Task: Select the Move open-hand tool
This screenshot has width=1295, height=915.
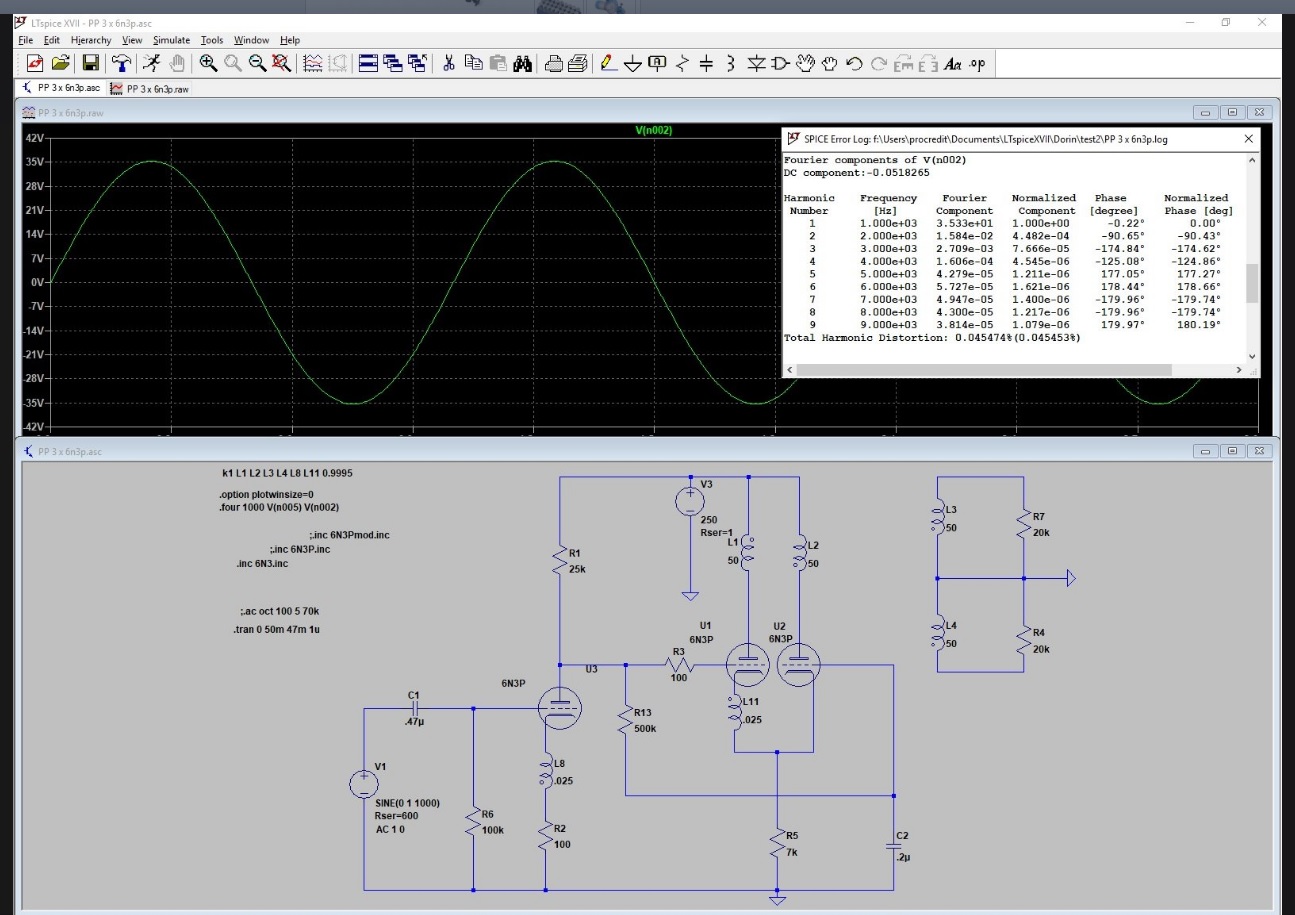Action: click(x=805, y=64)
